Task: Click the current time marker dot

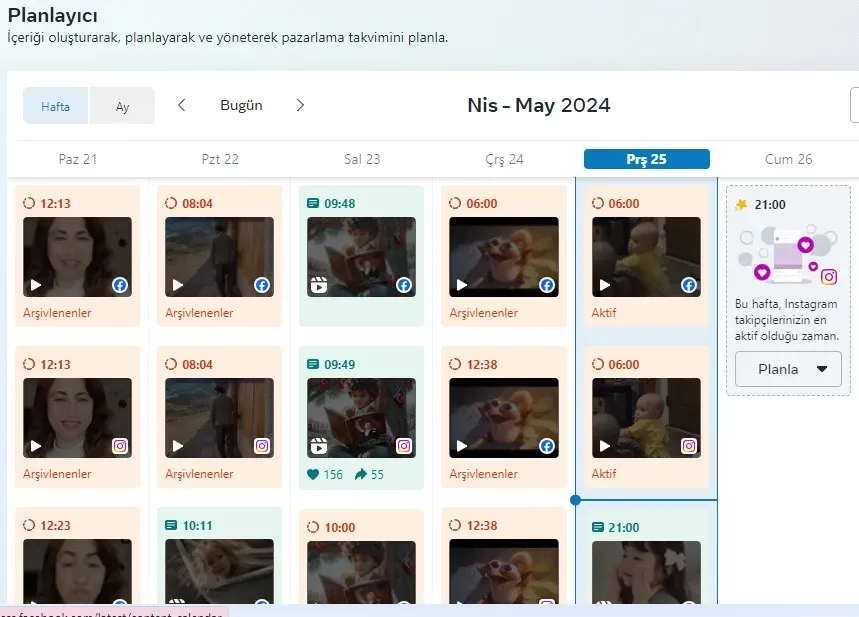Action: click(x=575, y=499)
